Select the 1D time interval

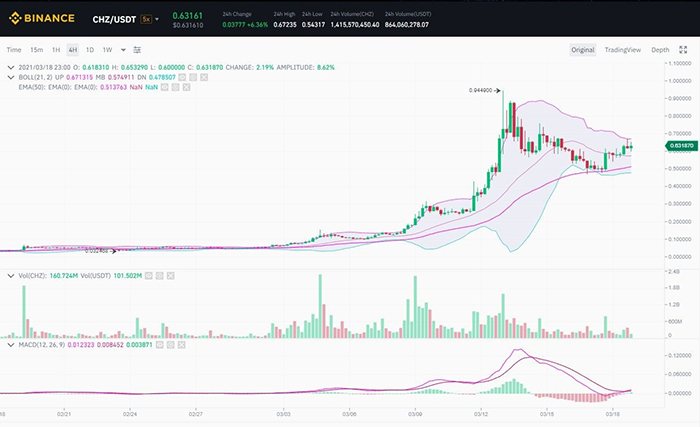click(89, 49)
